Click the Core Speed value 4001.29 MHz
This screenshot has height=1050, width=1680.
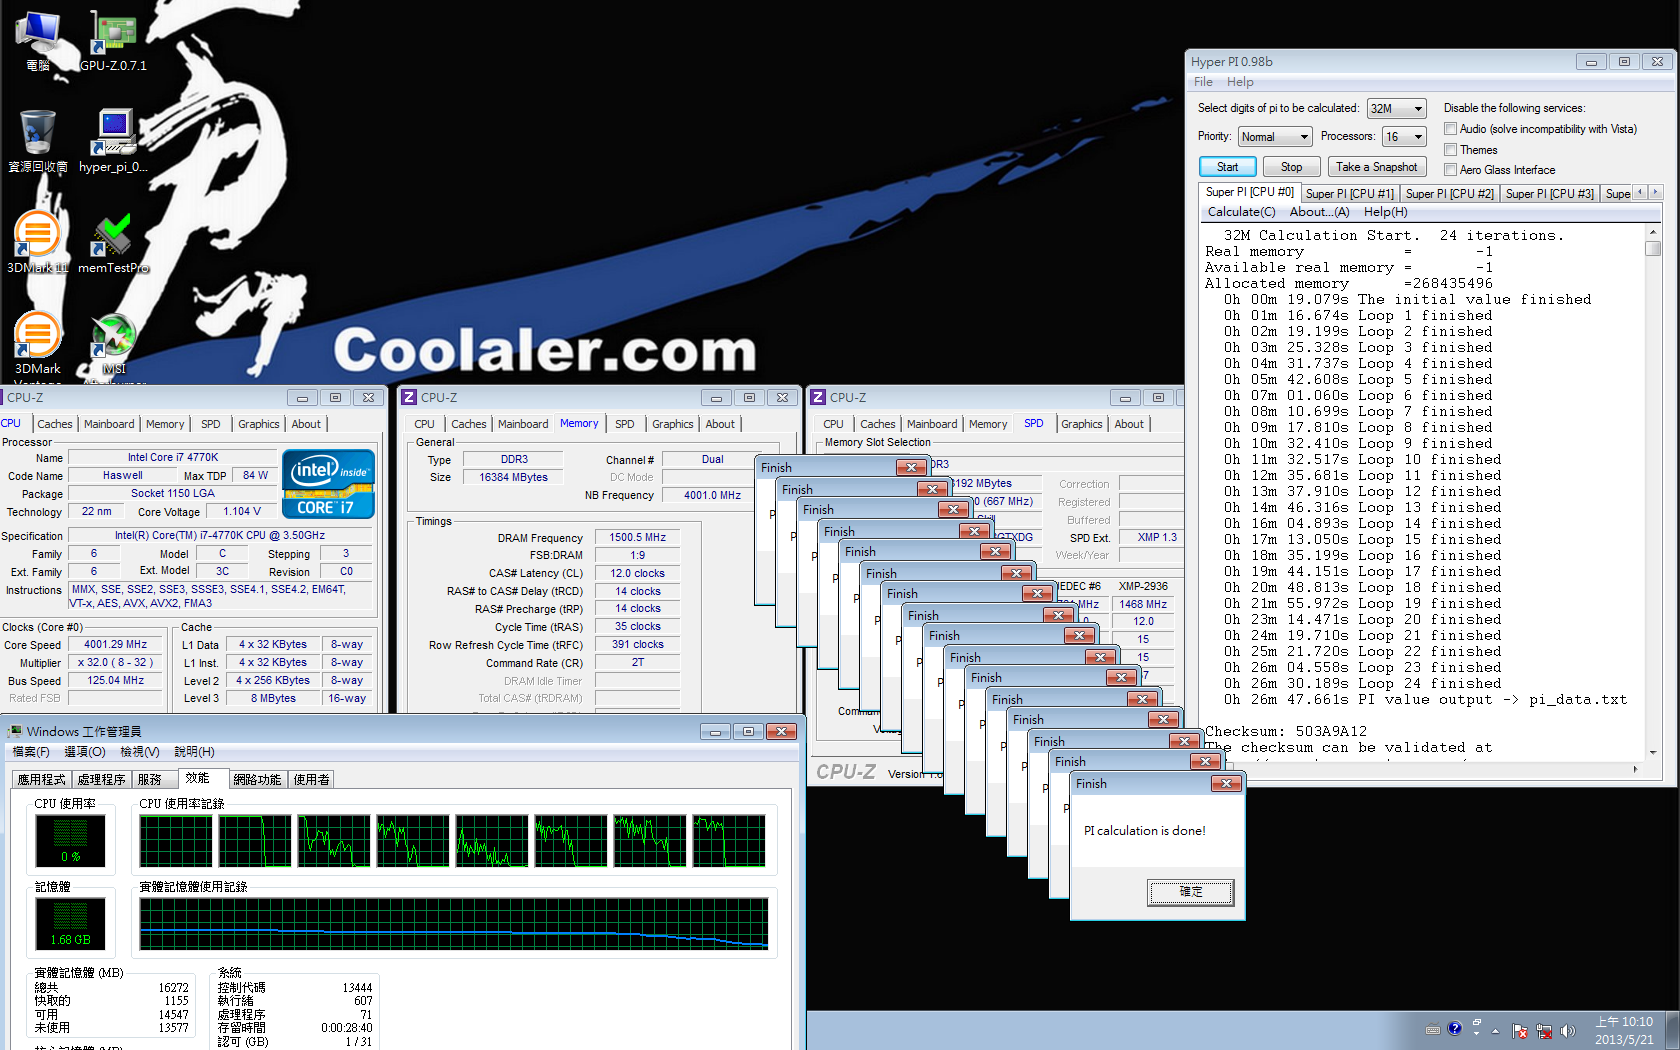[115, 645]
